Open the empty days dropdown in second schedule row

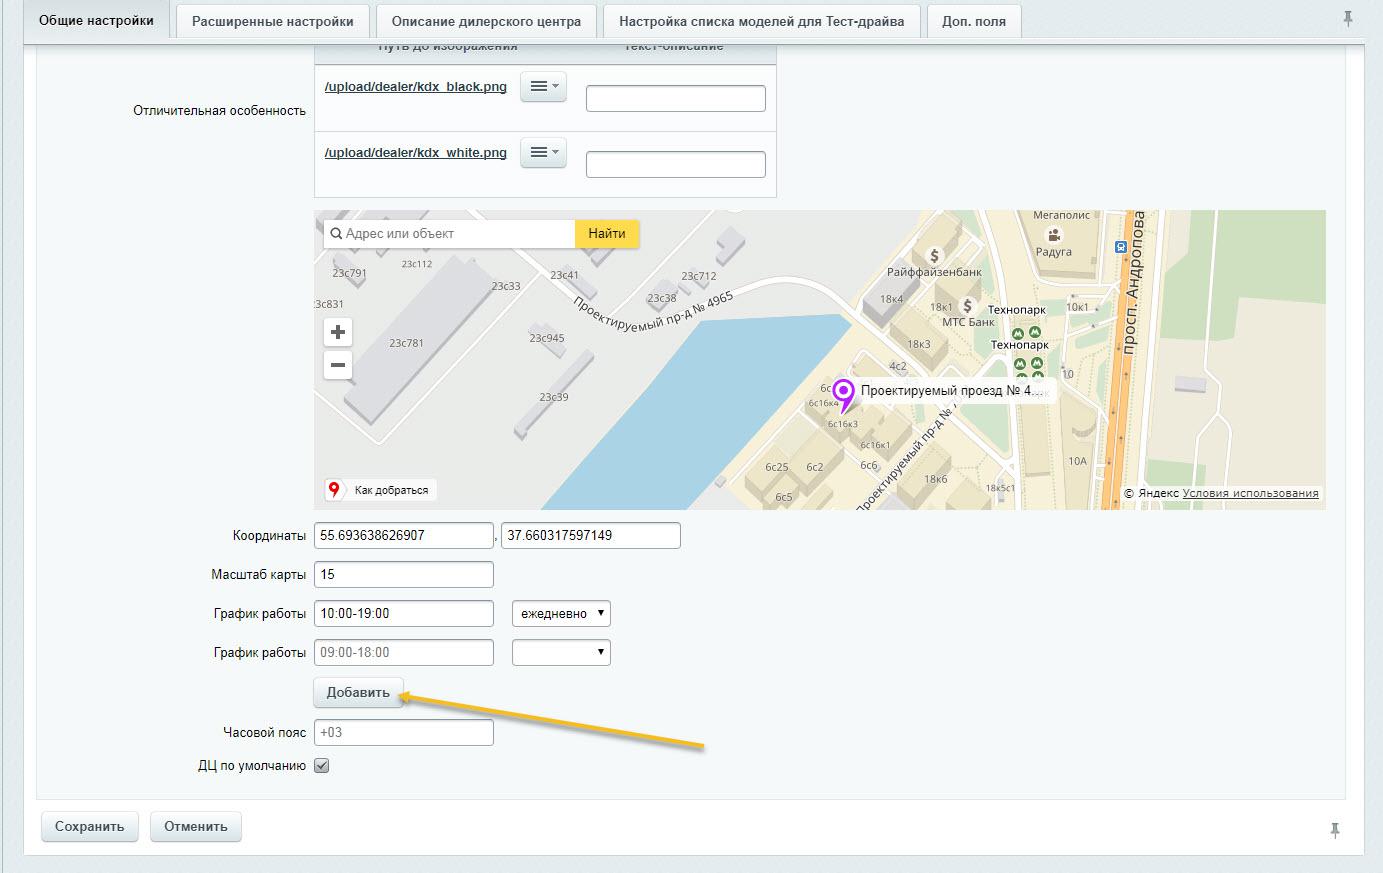coord(561,653)
